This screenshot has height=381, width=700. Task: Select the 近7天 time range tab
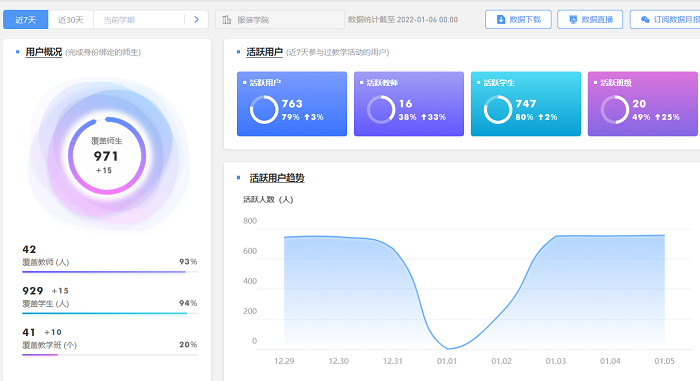coord(25,20)
